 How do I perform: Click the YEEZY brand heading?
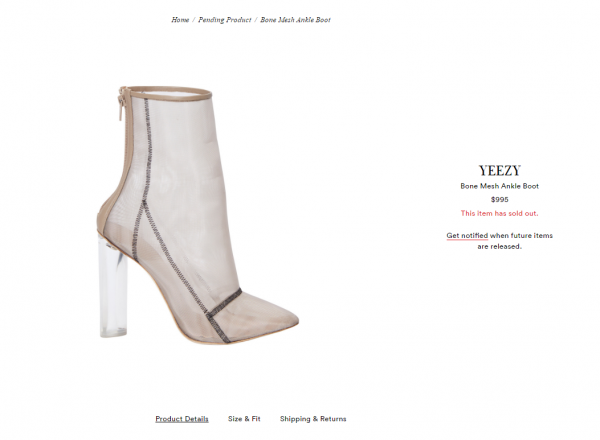pos(499,171)
